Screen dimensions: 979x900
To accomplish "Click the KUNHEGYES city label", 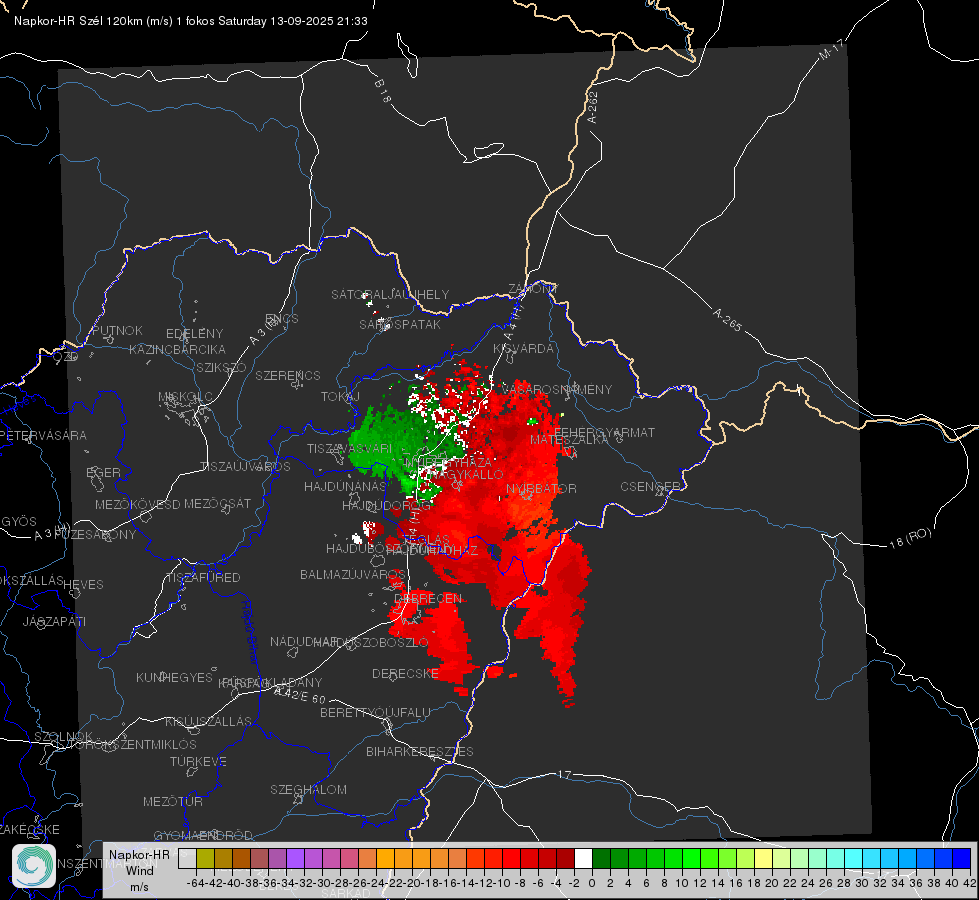I will tap(174, 678).
